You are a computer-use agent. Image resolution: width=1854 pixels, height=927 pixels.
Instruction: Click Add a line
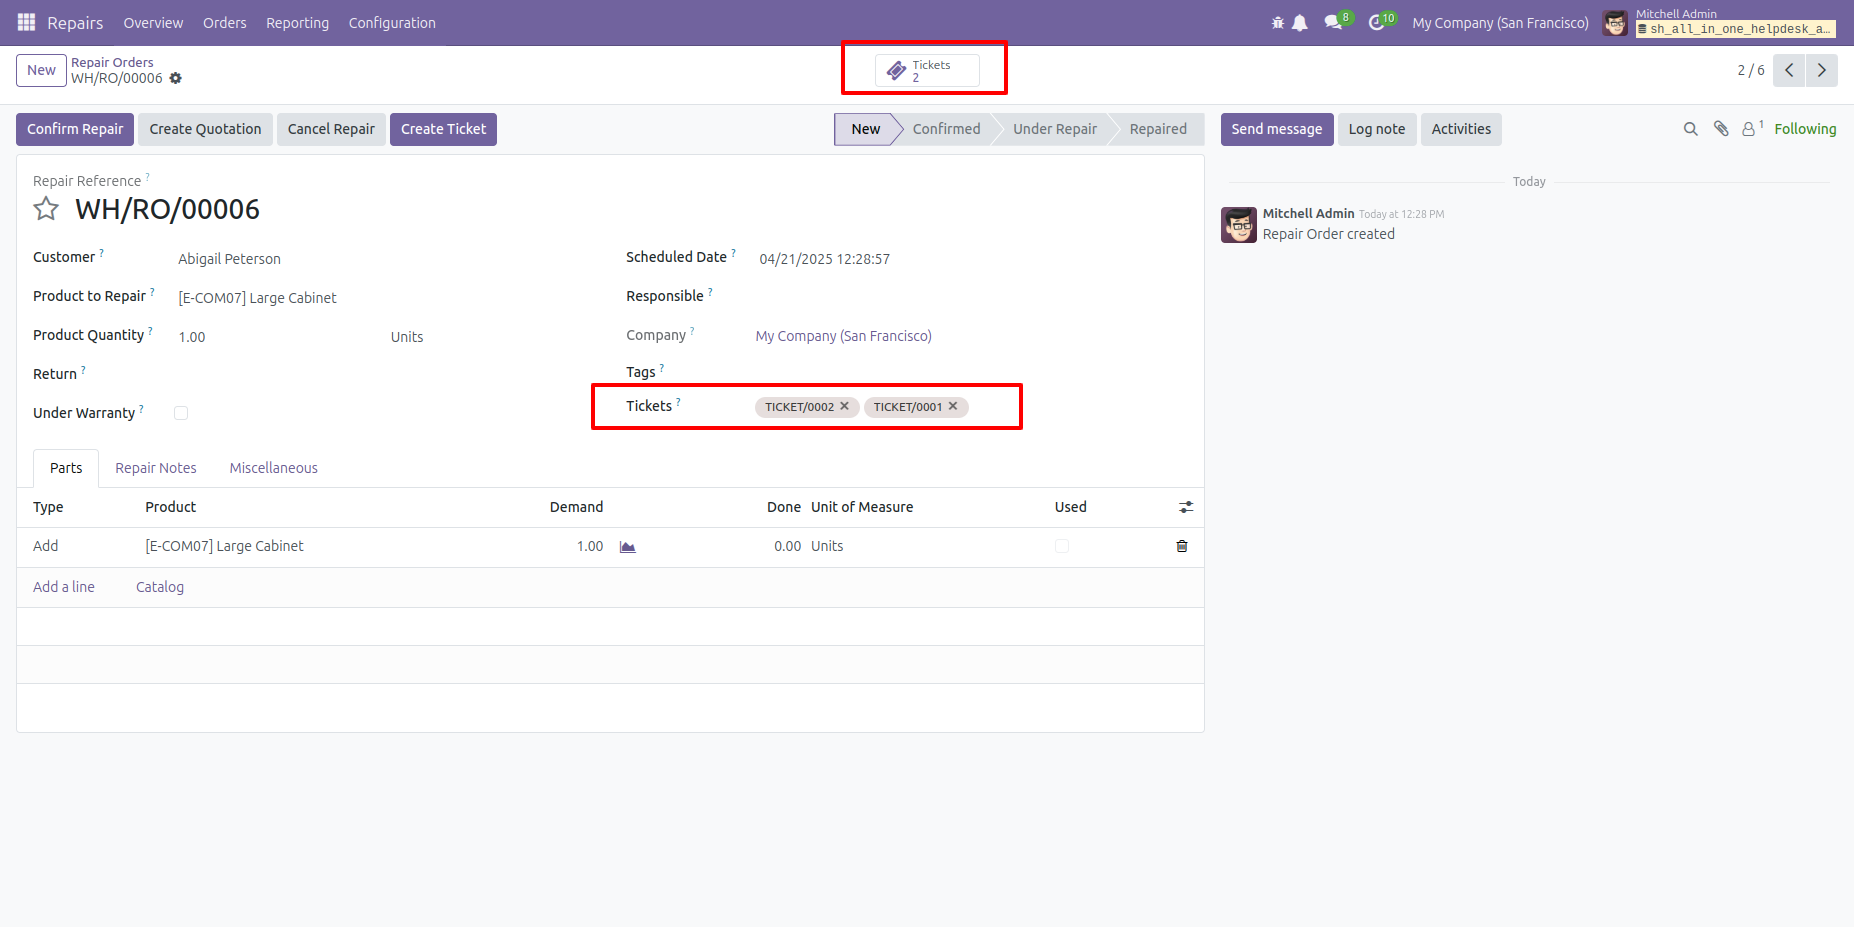tap(64, 587)
